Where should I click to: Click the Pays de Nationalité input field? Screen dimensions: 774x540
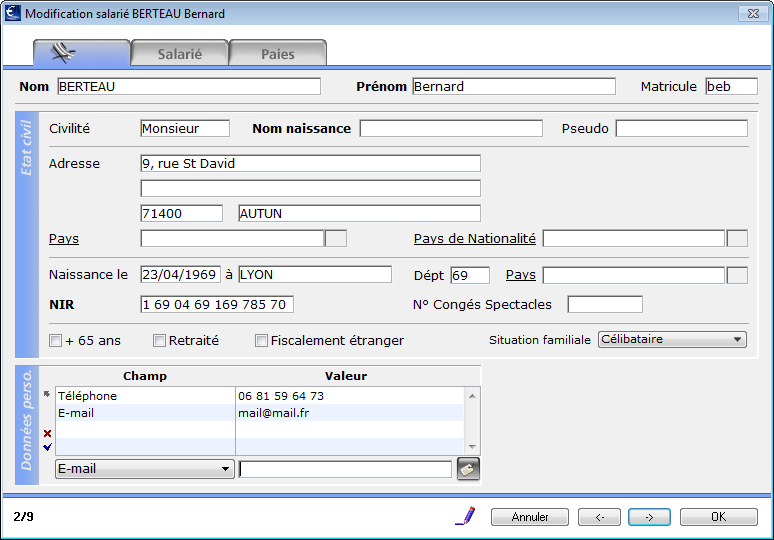634,238
